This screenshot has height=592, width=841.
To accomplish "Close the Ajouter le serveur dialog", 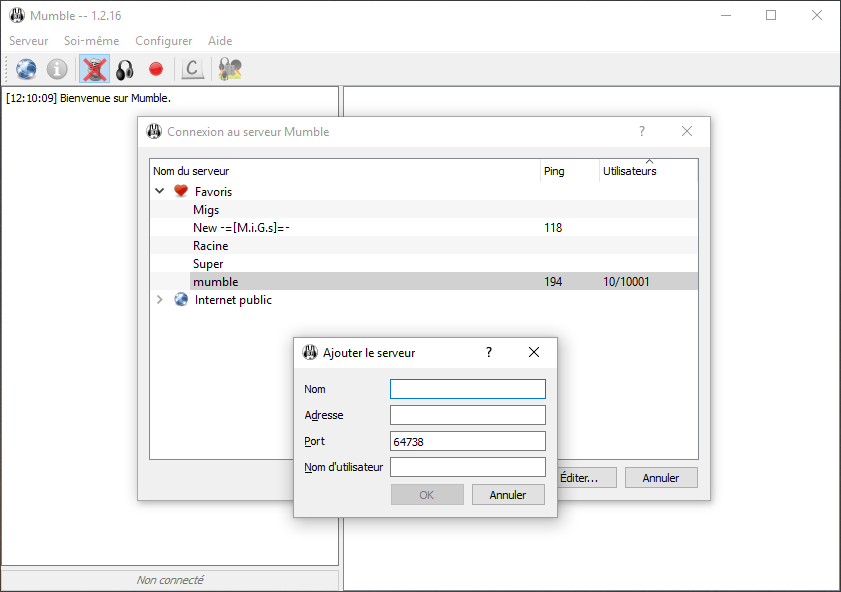I will click(x=534, y=352).
